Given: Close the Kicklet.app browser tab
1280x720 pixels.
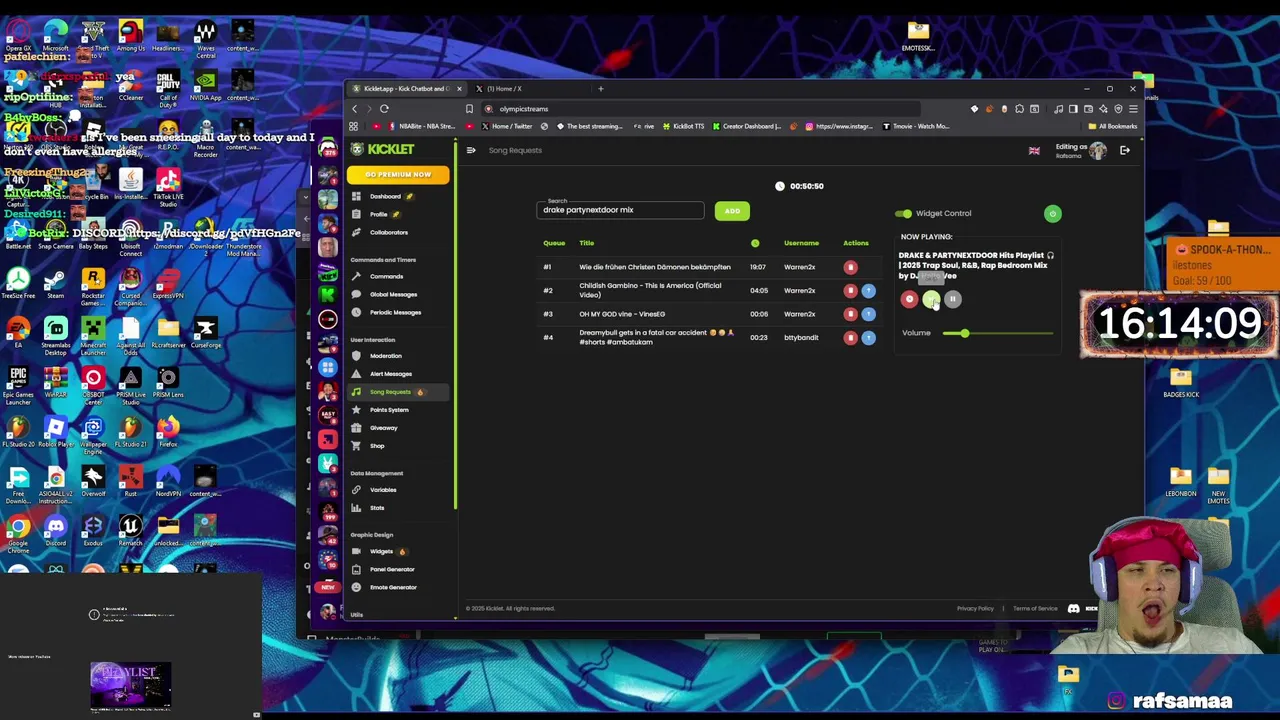Looking at the screenshot, I should tap(459, 89).
